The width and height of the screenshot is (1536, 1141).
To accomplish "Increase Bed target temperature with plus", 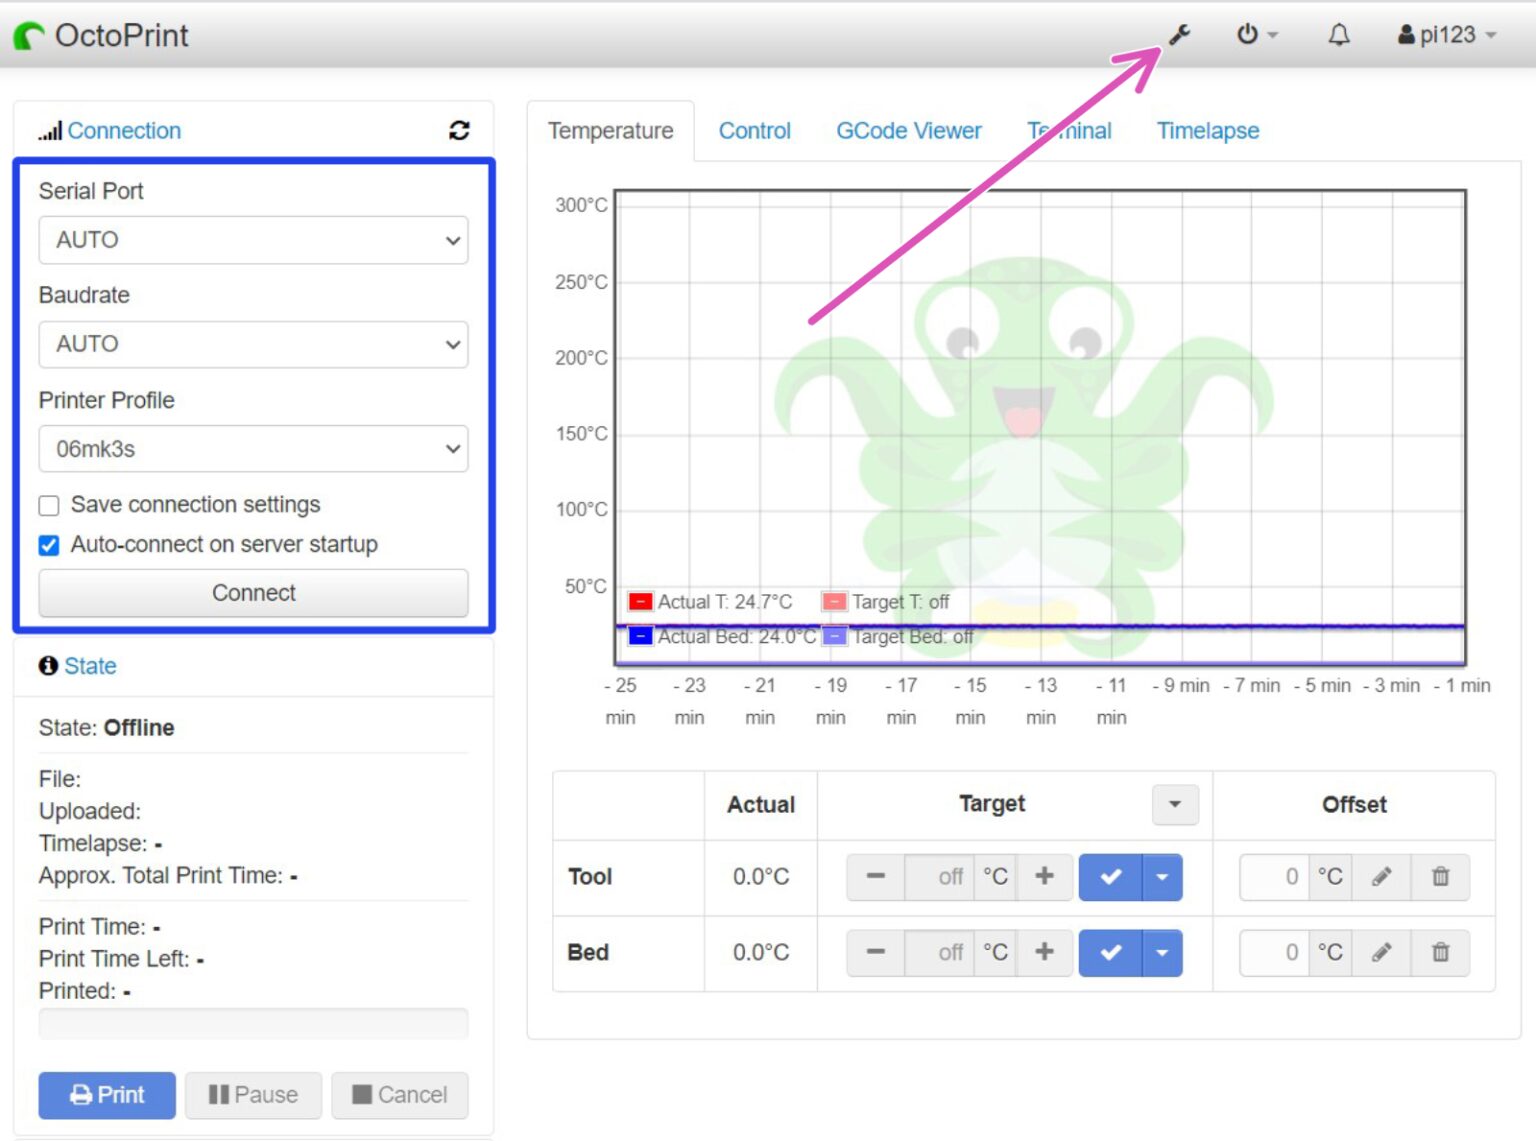I will [1044, 952].
